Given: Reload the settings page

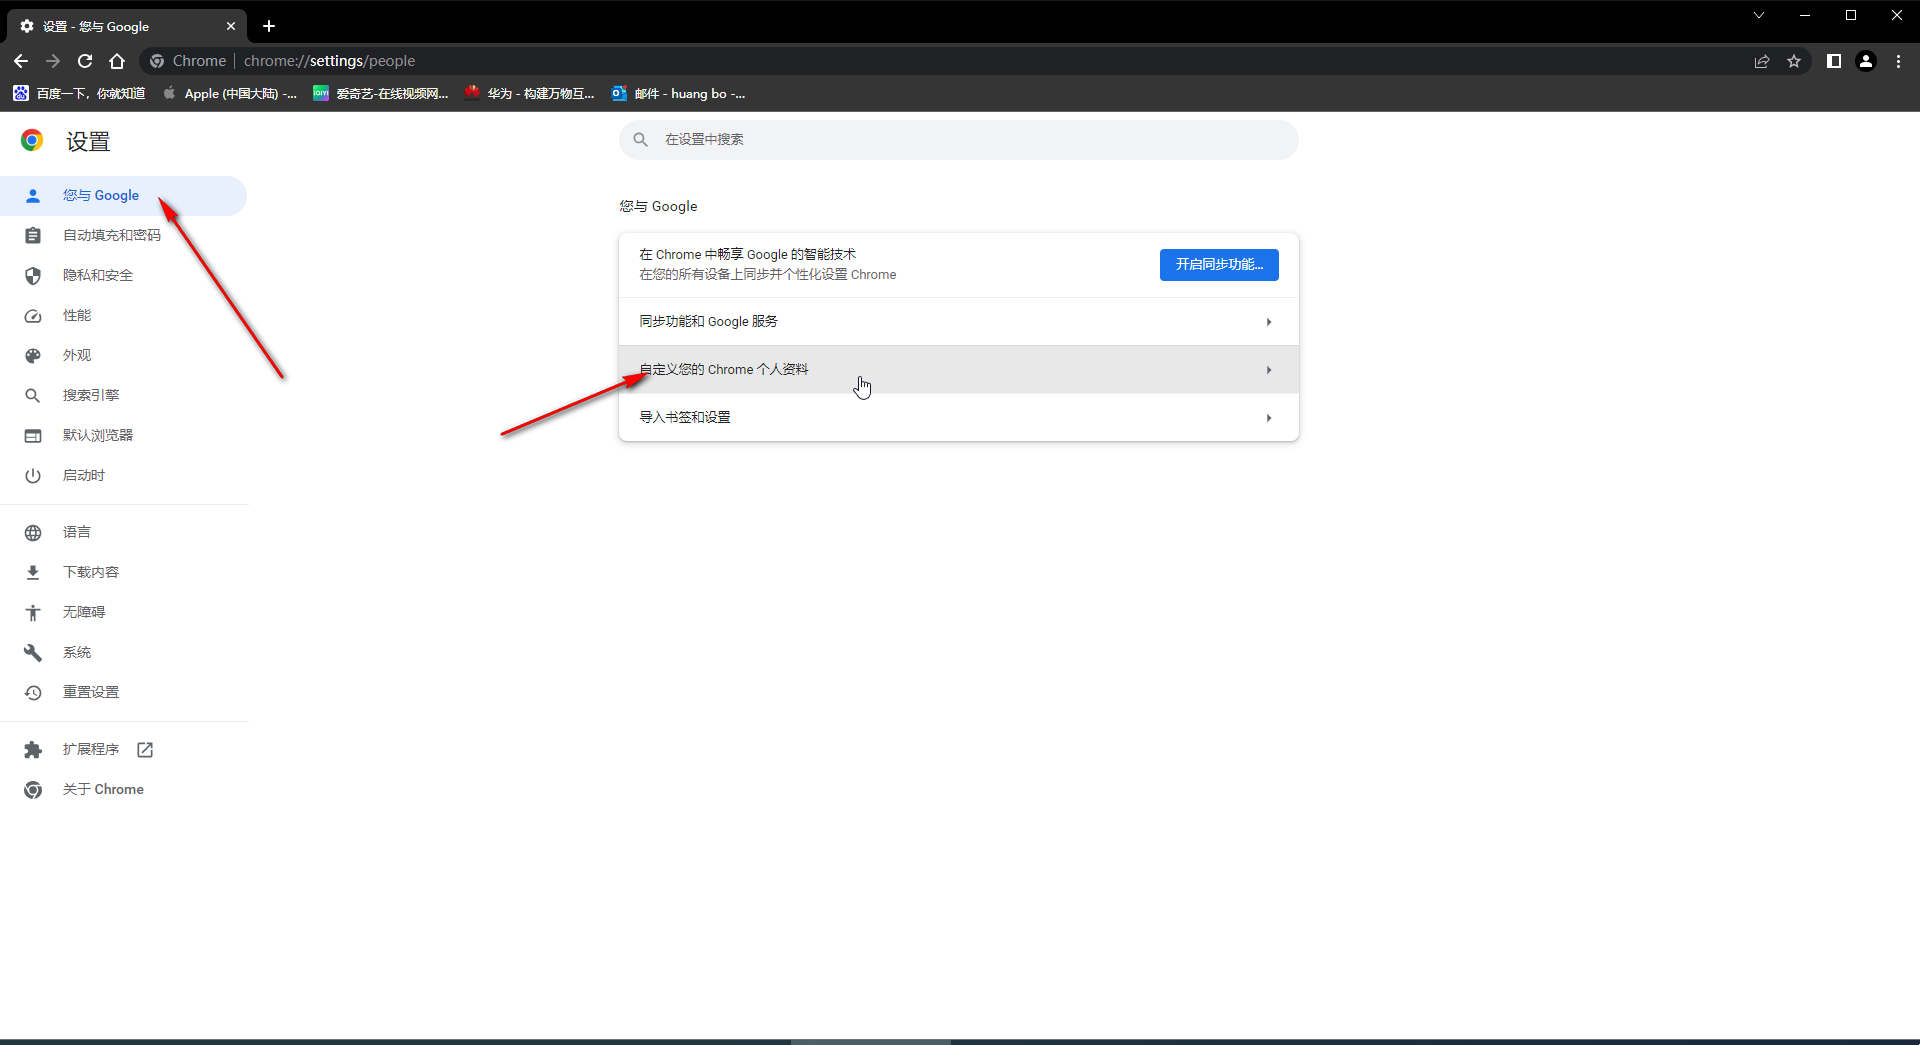Looking at the screenshot, I should pyautogui.click(x=85, y=61).
